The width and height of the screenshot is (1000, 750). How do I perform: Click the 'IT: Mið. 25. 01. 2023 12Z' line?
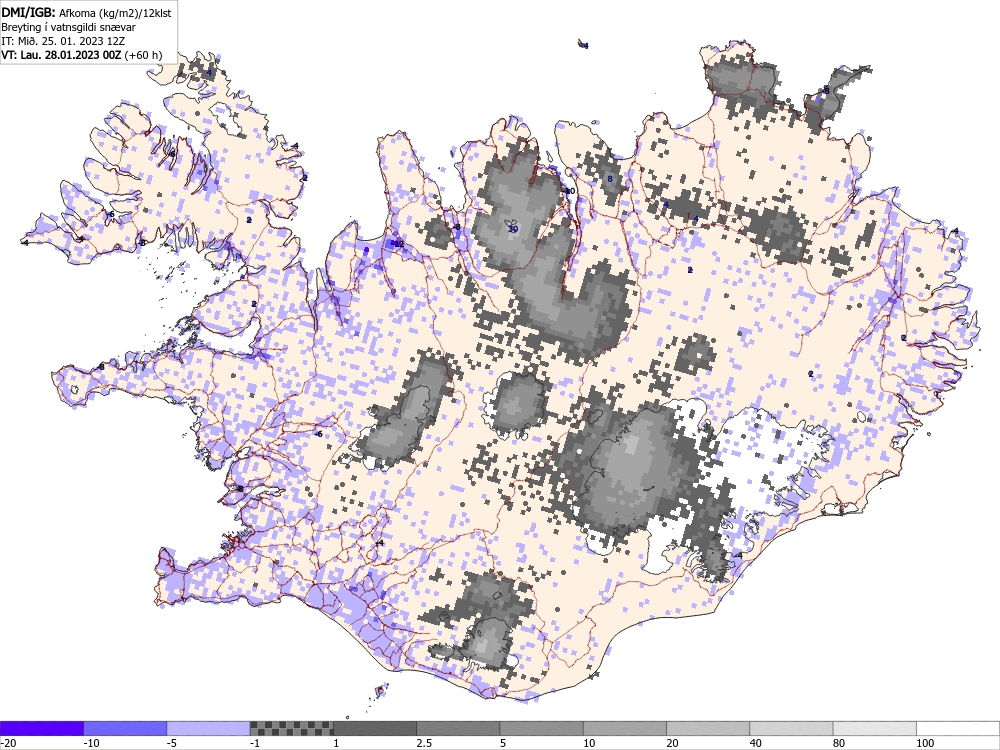coord(63,41)
